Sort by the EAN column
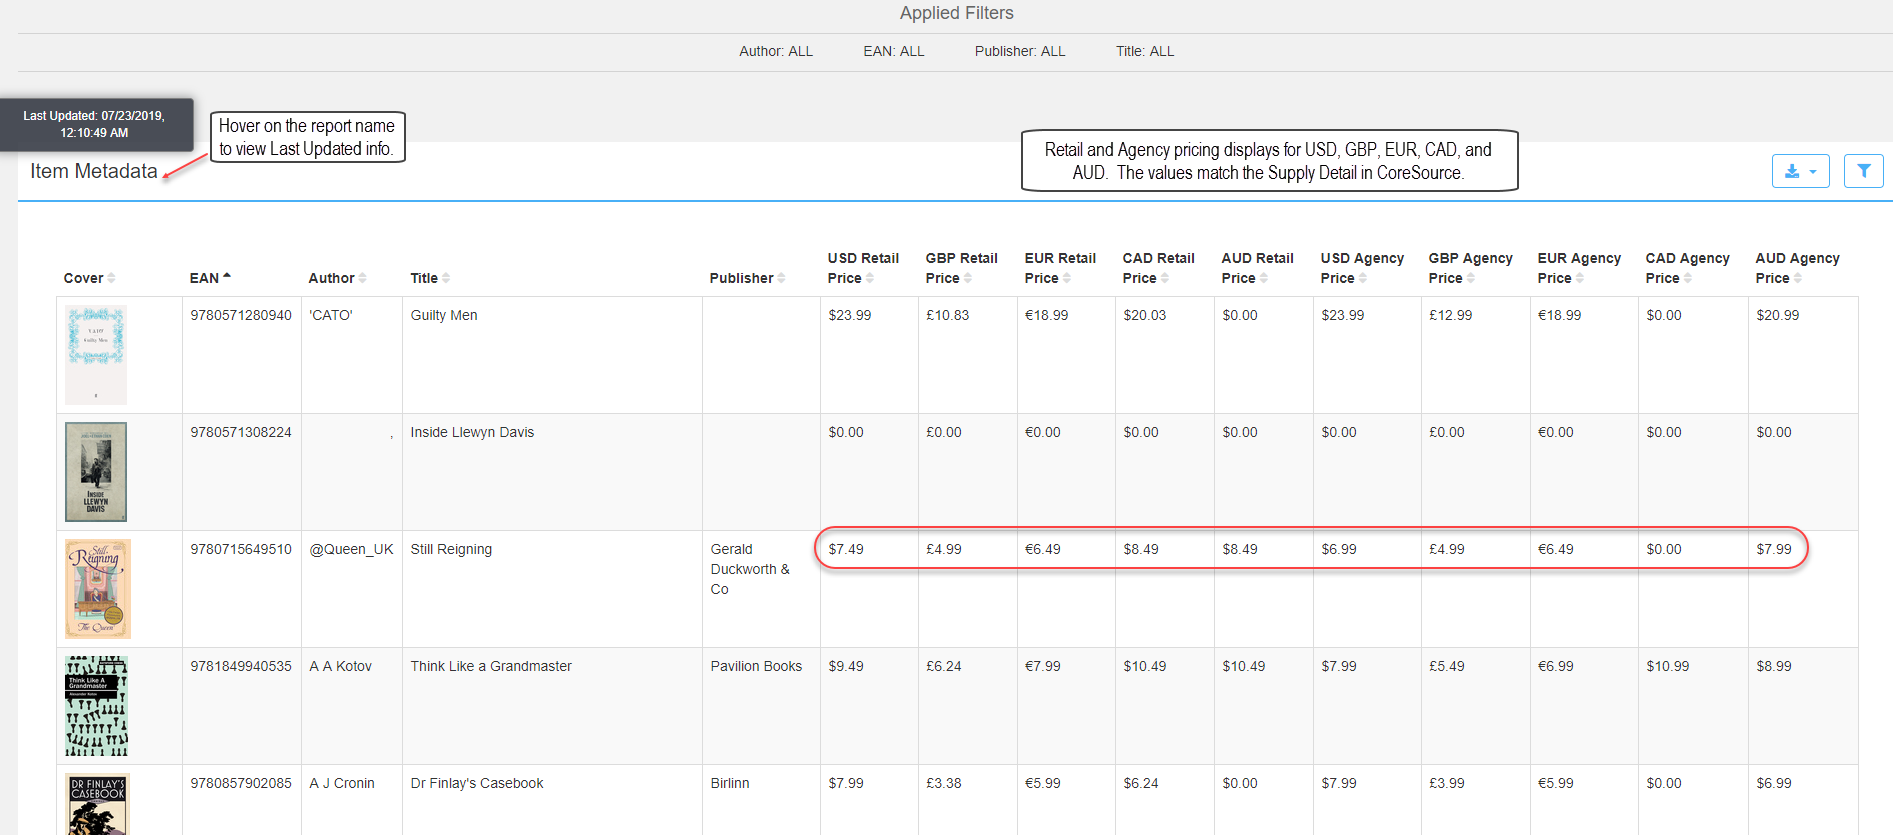Screen dimensions: 1893x835 coord(210,278)
